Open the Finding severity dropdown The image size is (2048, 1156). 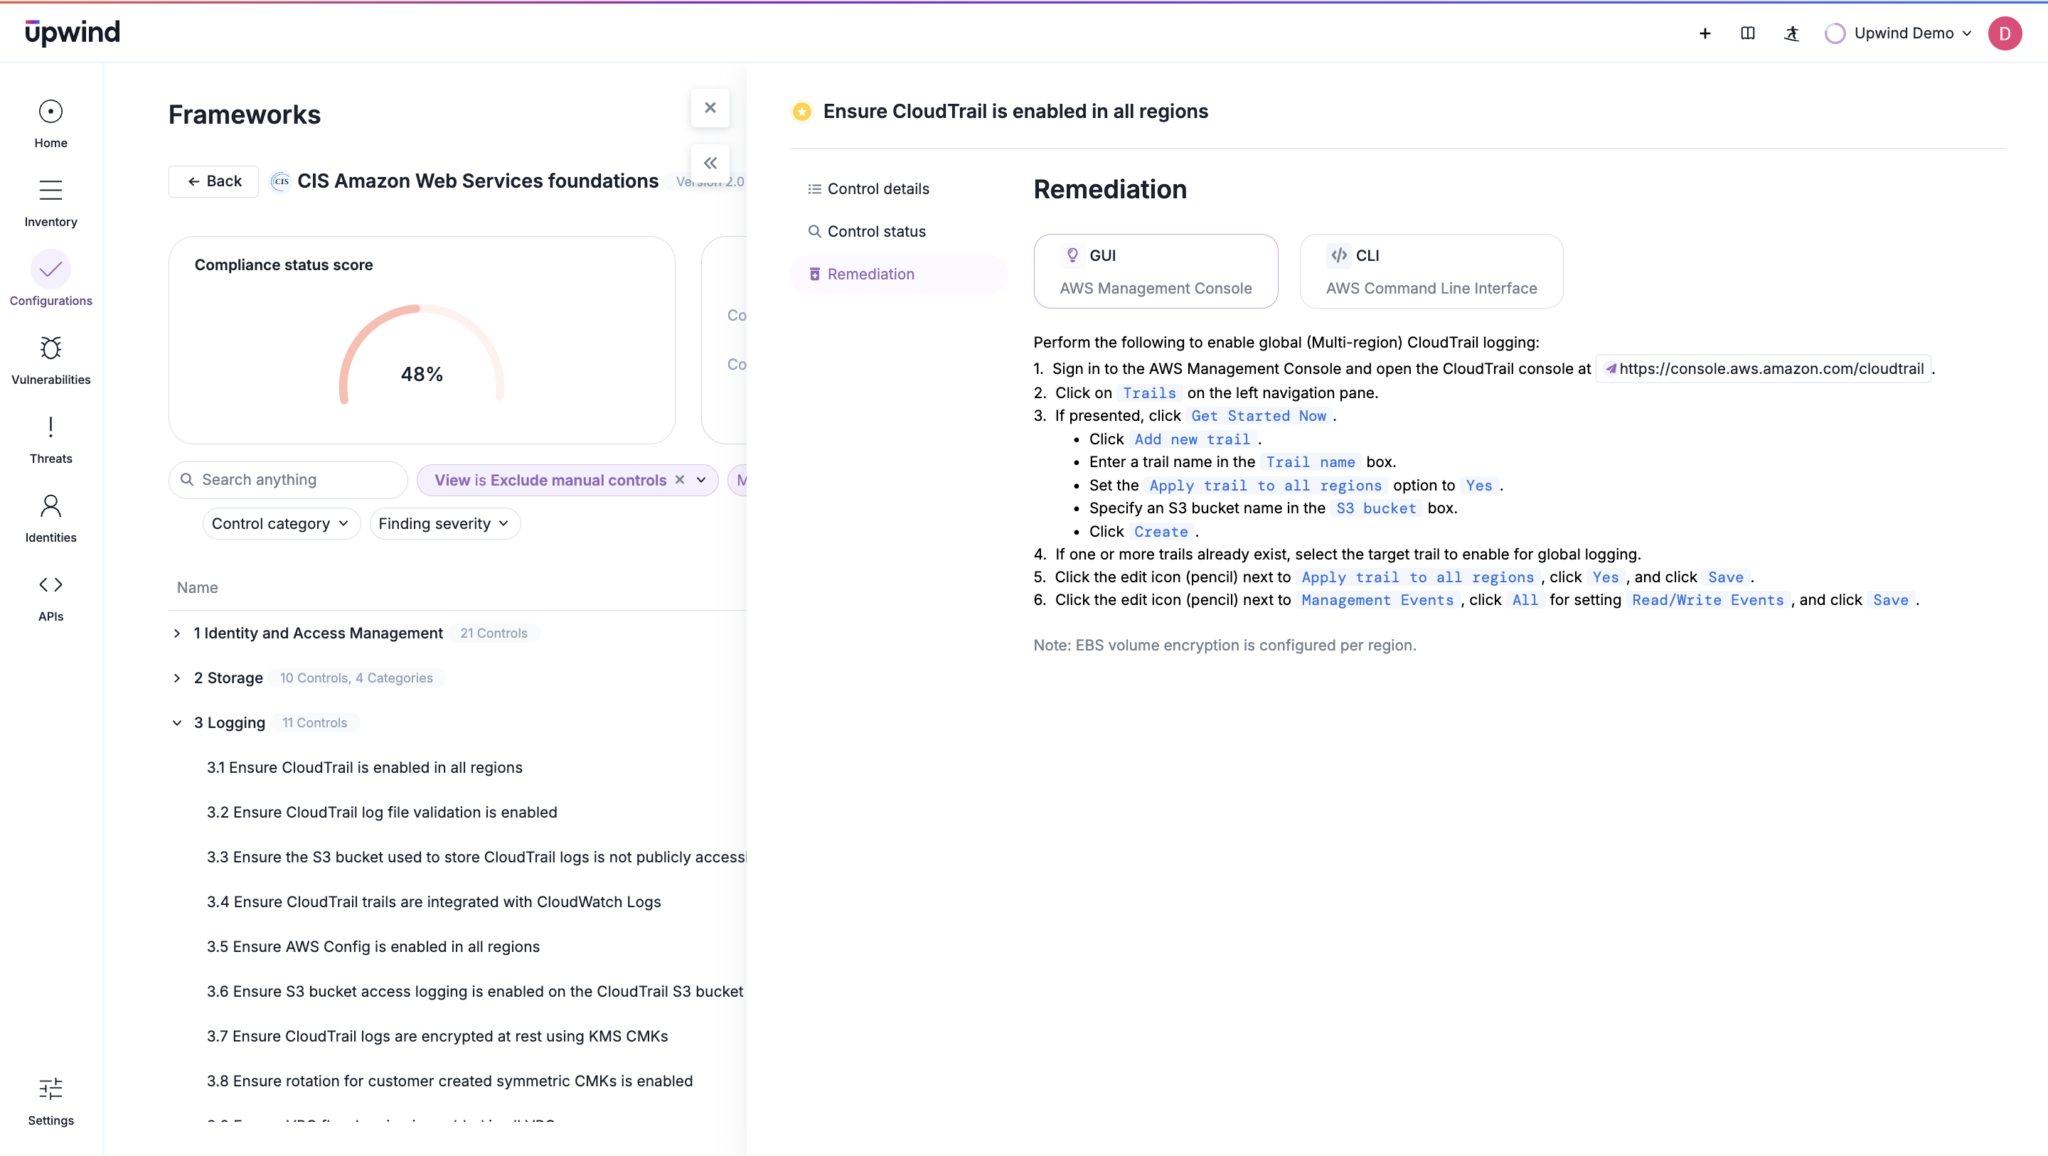pyautogui.click(x=444, y=524)
